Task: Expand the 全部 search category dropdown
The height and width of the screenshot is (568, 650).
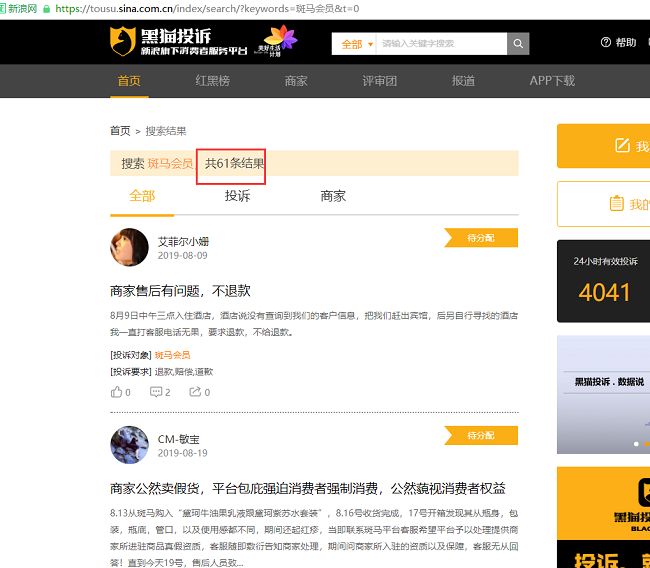Action: (357, 44)
